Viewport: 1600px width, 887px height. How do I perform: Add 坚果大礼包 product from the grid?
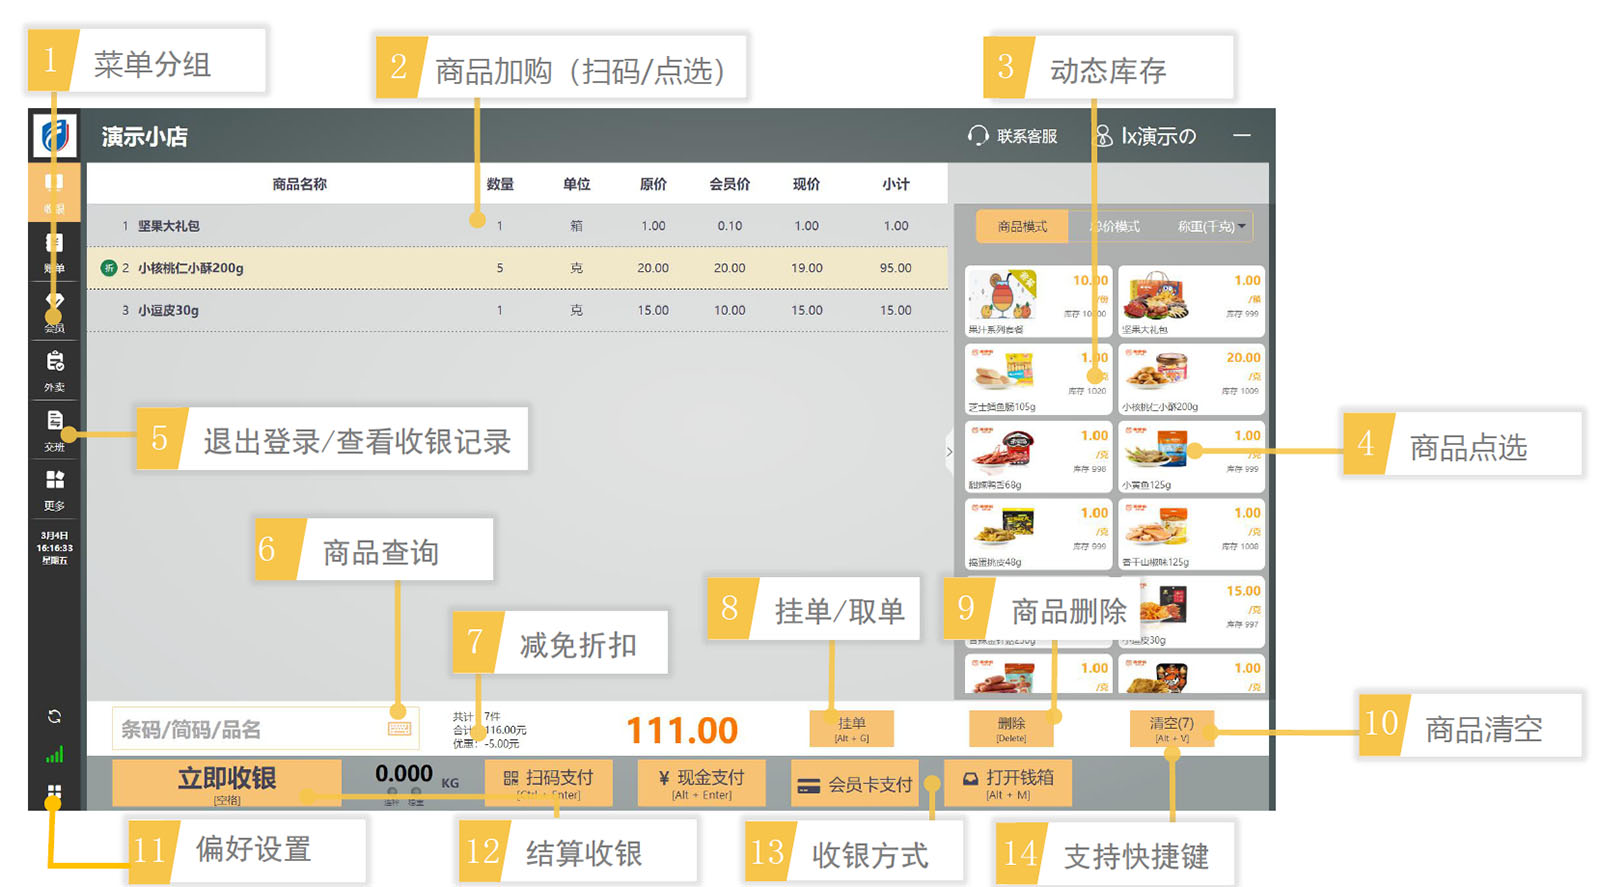[1190, 301]
